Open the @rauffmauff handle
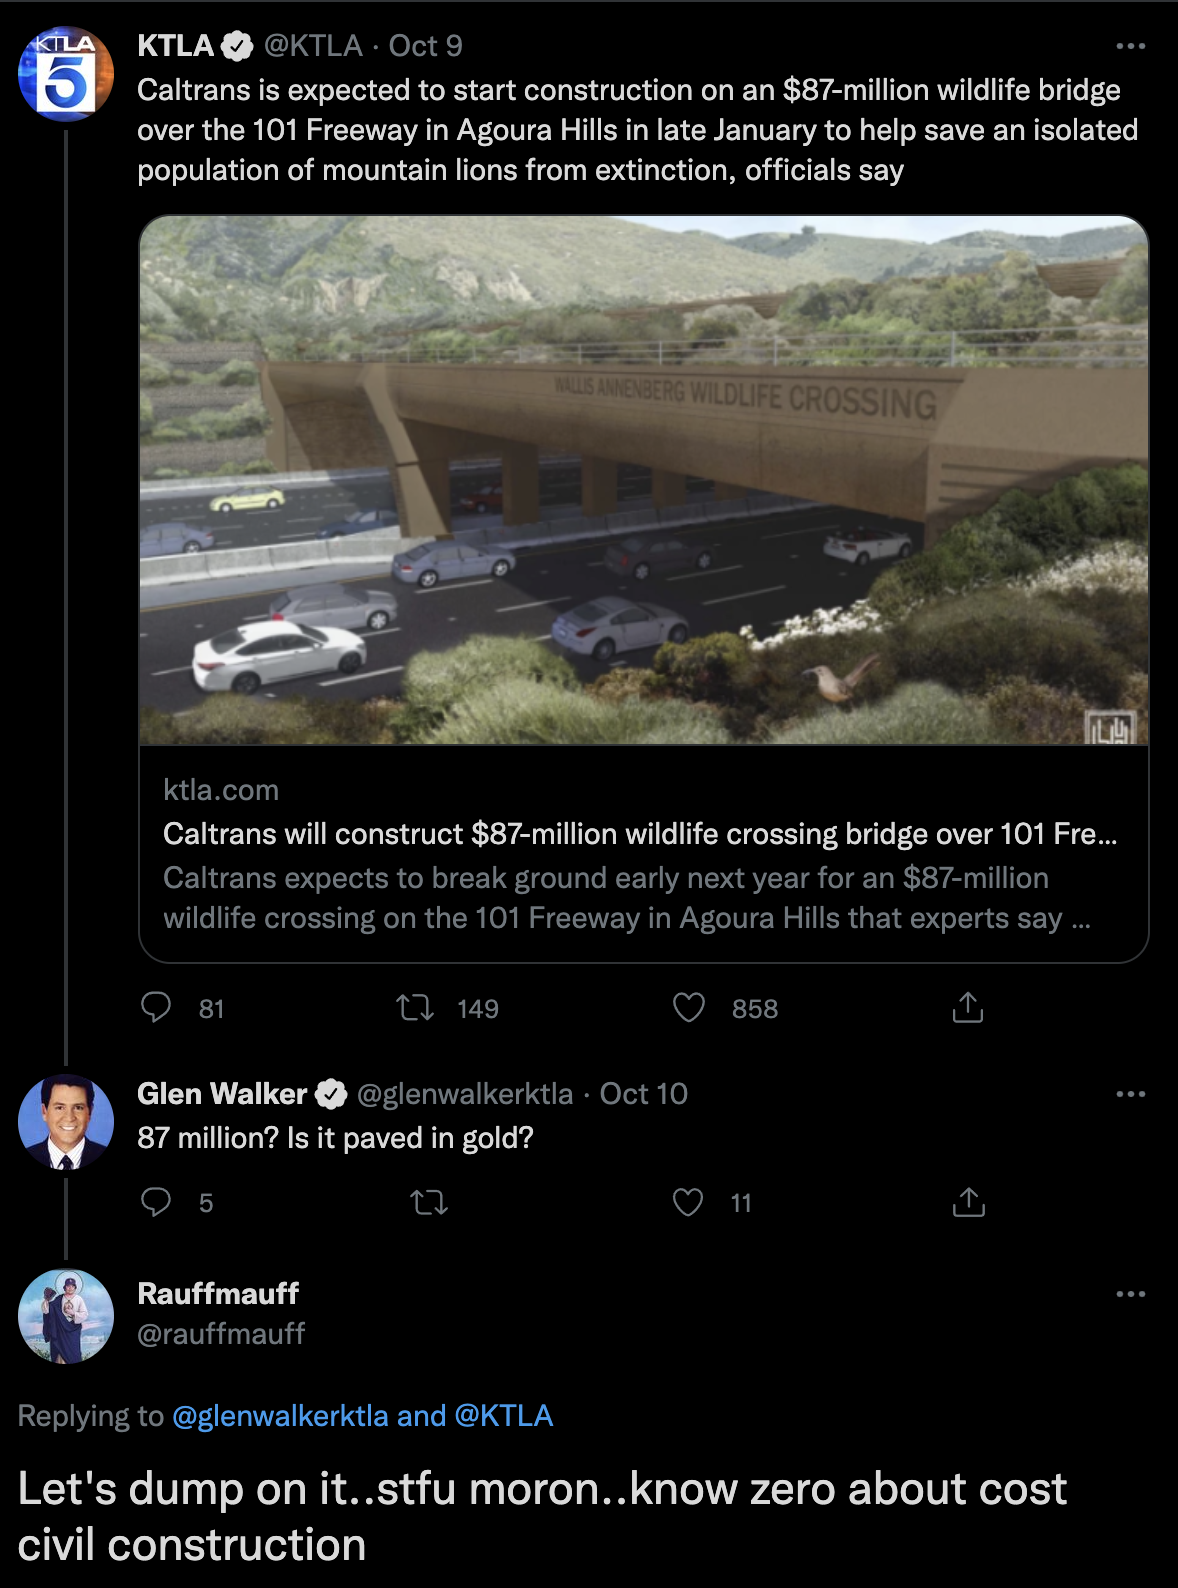This screenshot has width=1178, height=1588. (221, 1334)
